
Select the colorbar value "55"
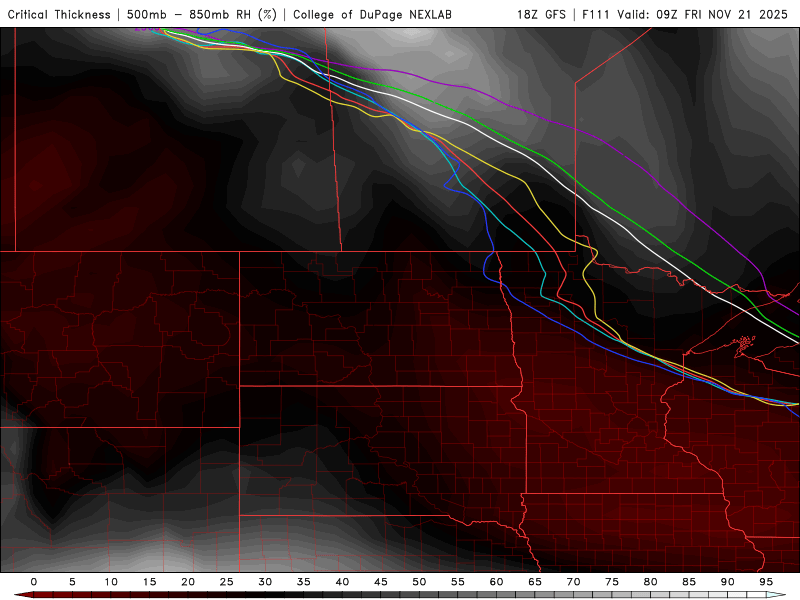point(458,582)
